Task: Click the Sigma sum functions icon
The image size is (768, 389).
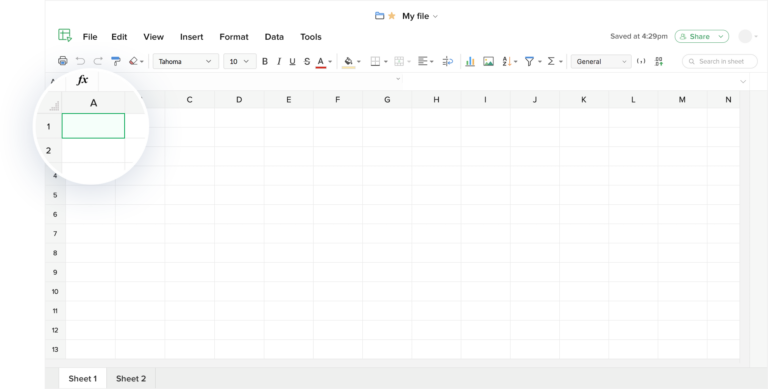Action: pos(551,61)
